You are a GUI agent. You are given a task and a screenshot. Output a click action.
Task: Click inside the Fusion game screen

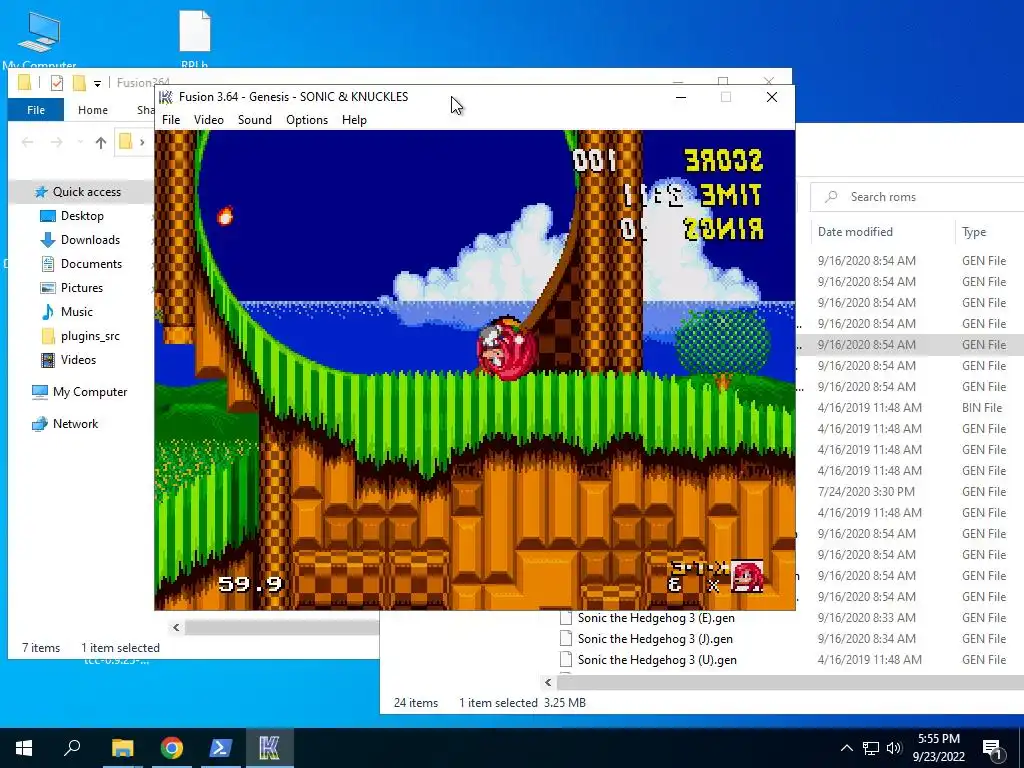pos(475,370)
